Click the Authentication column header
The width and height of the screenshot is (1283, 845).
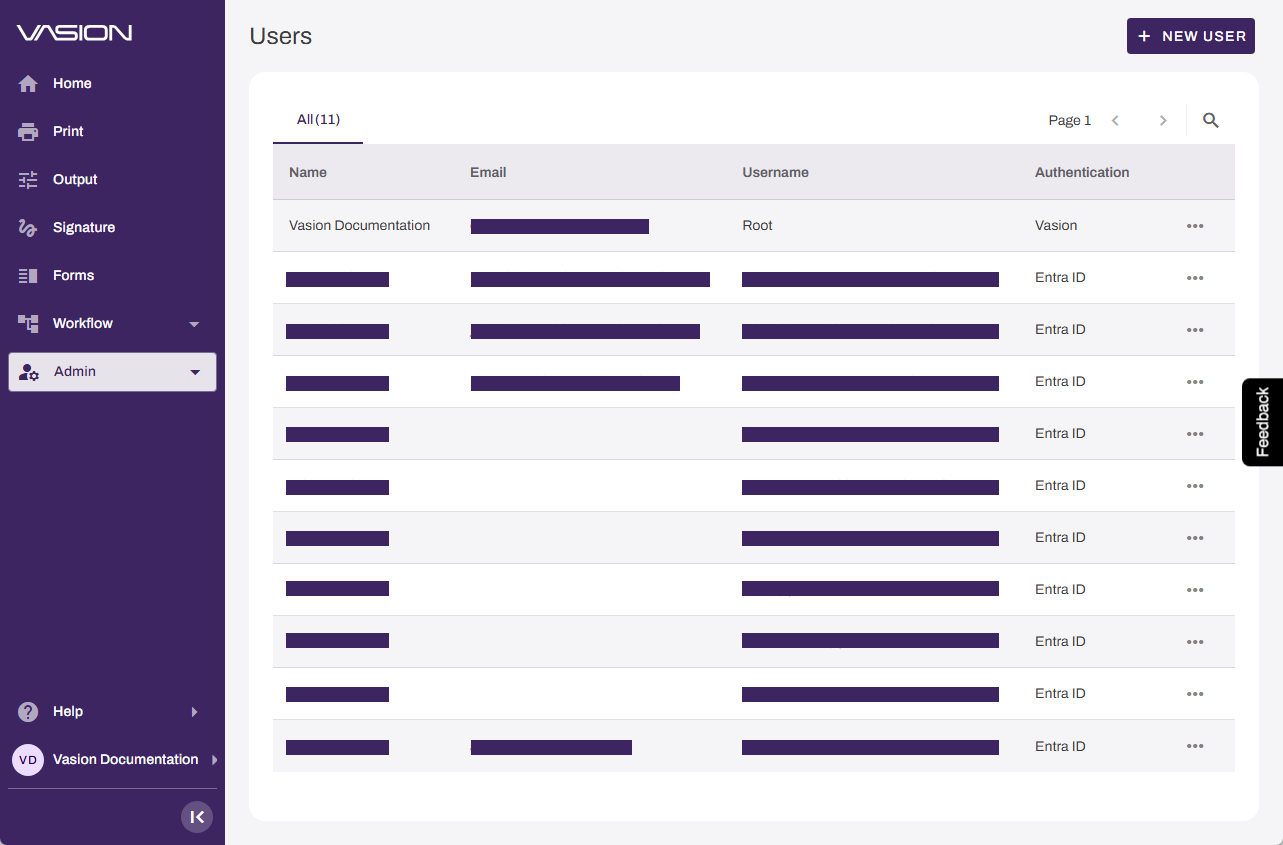(1082, 172)
